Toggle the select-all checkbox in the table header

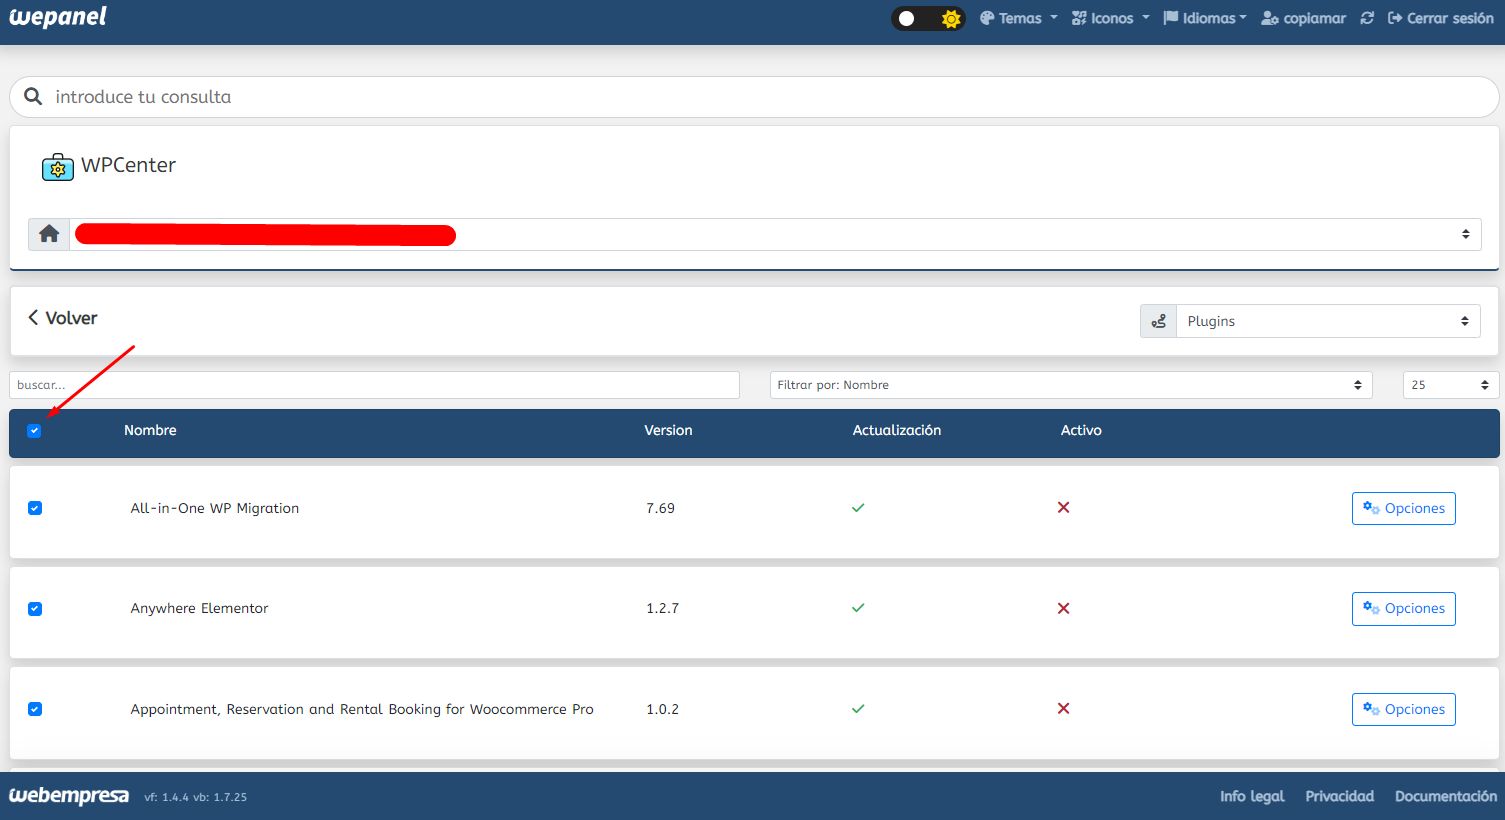[34, 431]
